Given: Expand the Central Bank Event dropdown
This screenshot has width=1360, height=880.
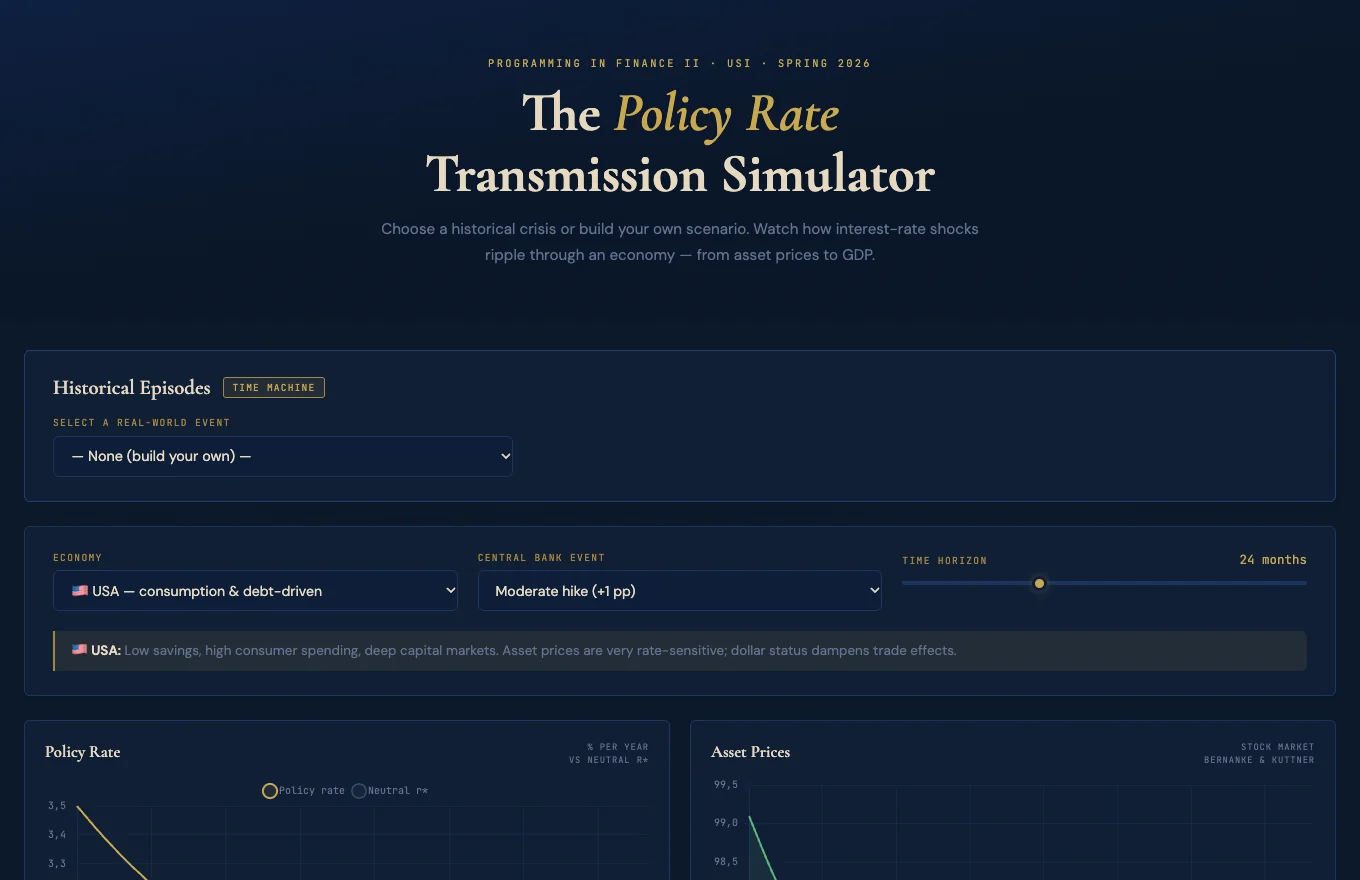Looking at the screenshot, I should (680, 591).
